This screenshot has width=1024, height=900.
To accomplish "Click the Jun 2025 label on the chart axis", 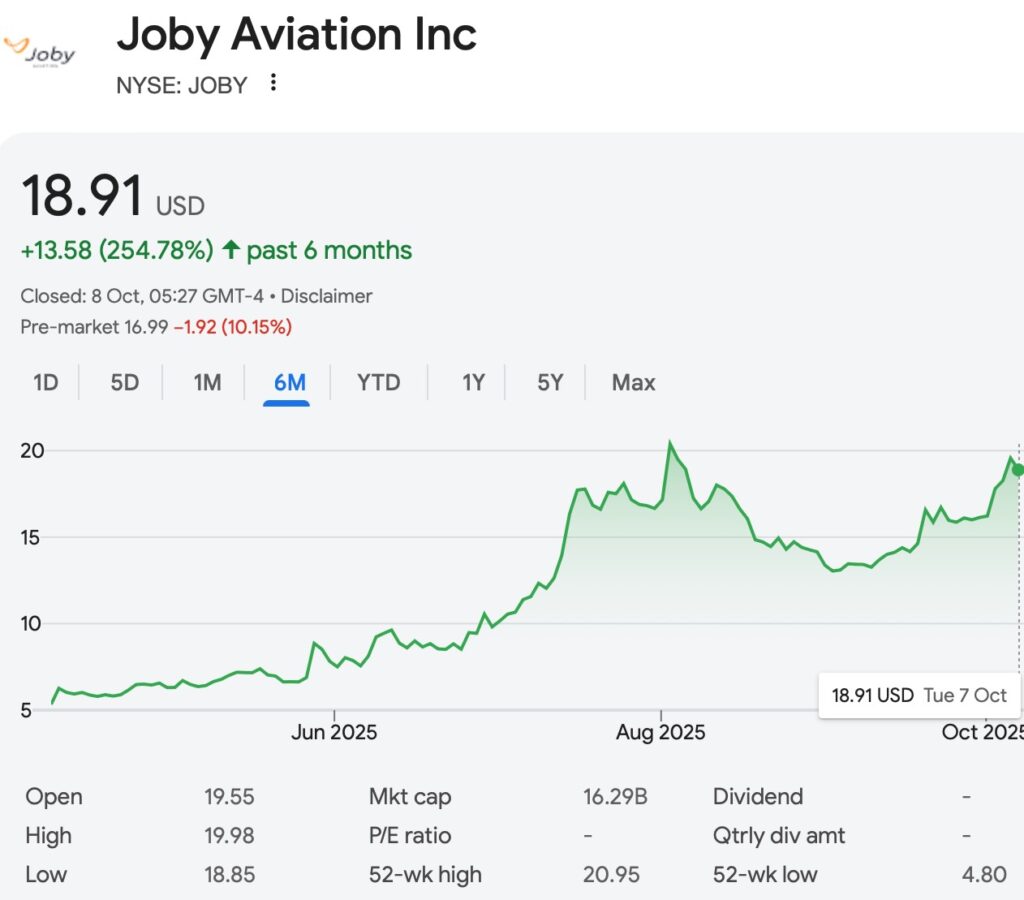I will click(x=334, y=732).
